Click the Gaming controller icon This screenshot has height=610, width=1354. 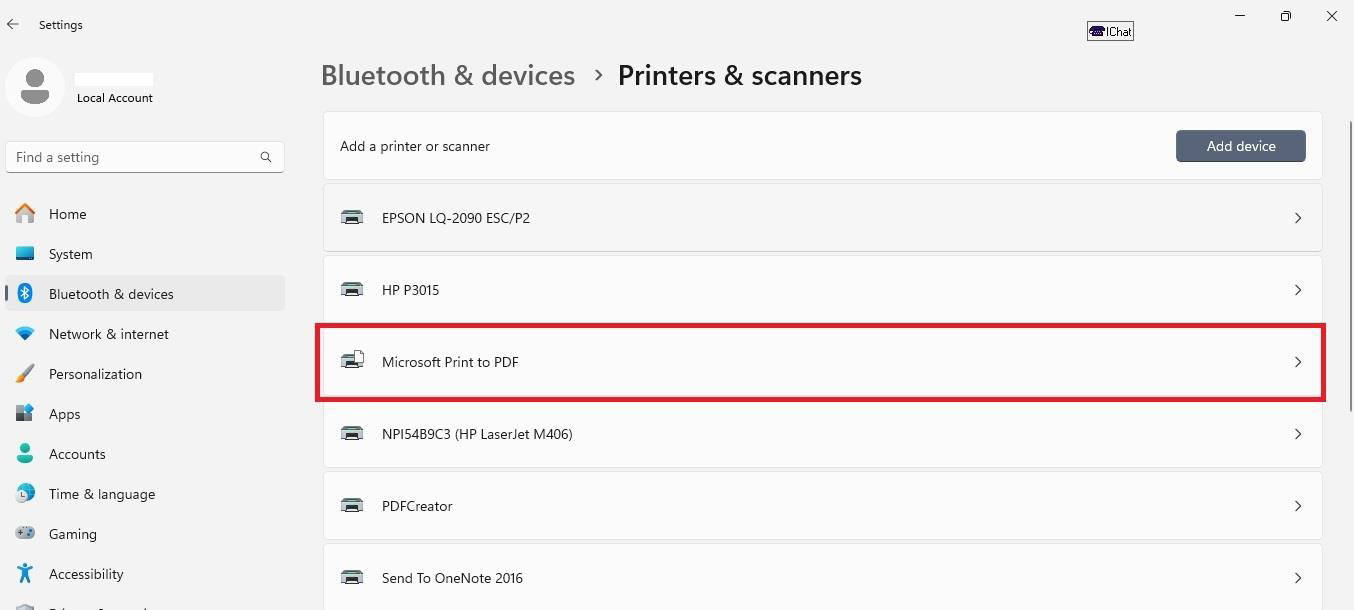26,534
